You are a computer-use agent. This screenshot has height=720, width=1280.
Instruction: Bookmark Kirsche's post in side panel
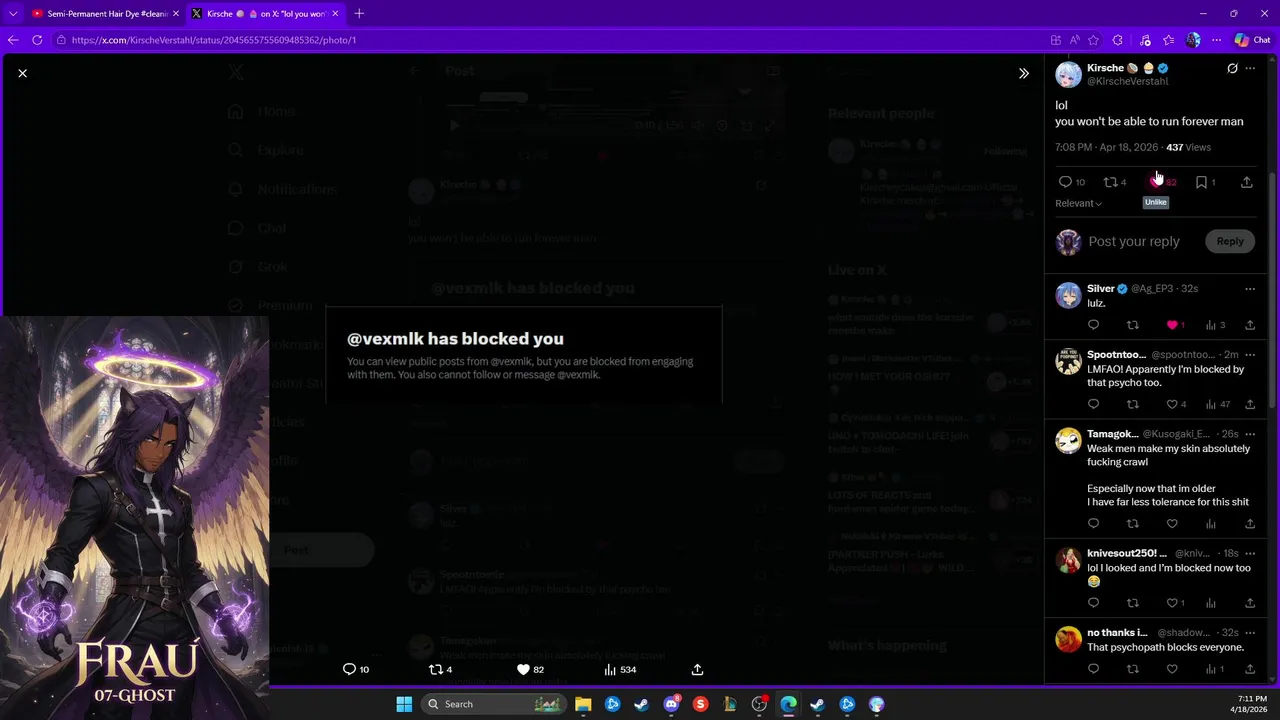1205,182
